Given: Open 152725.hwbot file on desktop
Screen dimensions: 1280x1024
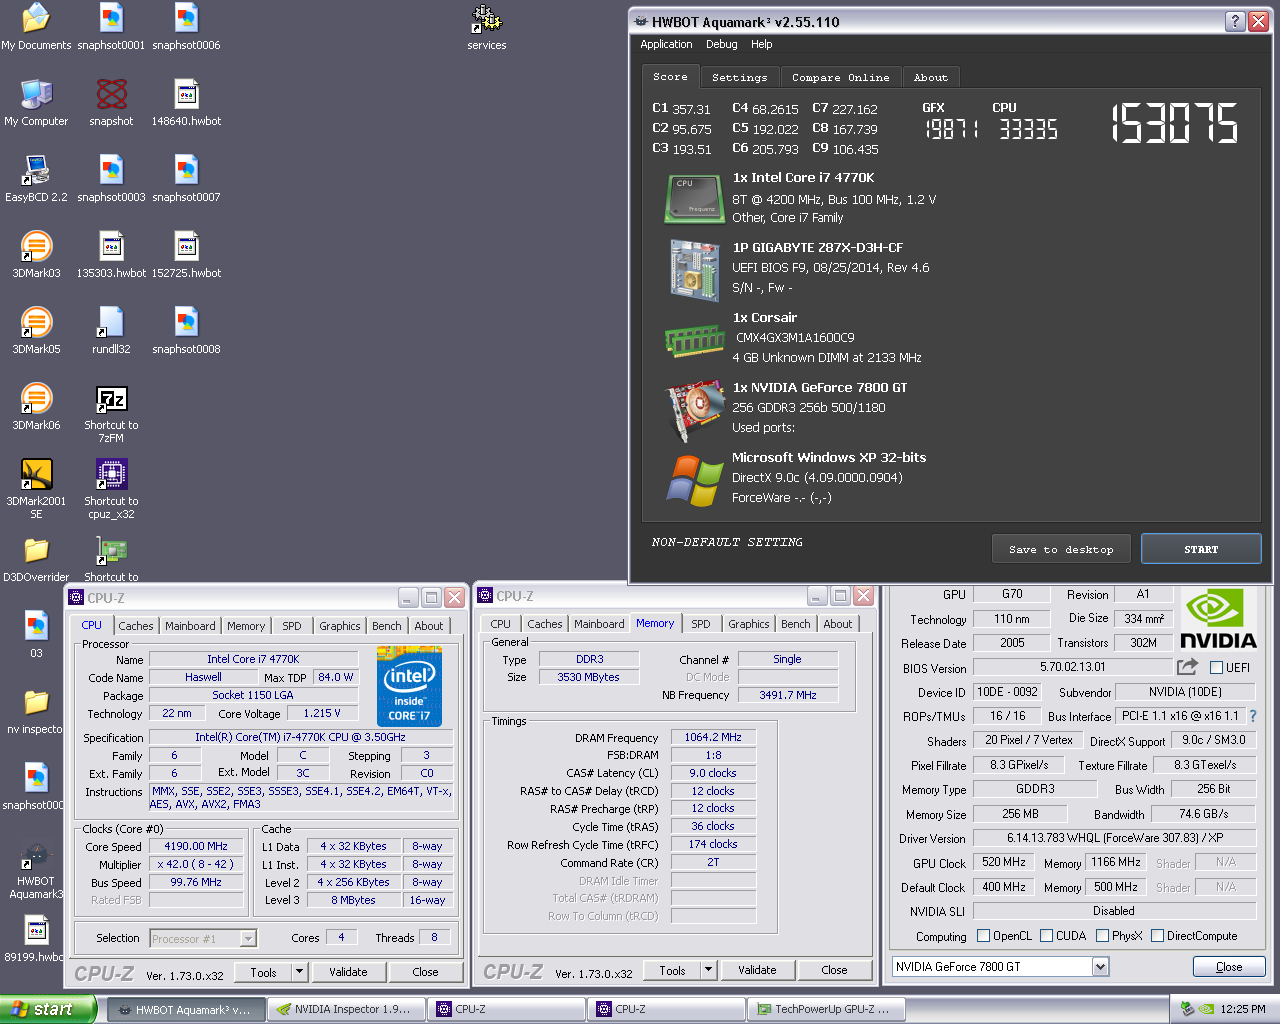Looking at the screenshot, I should click(x=186, y=255).
